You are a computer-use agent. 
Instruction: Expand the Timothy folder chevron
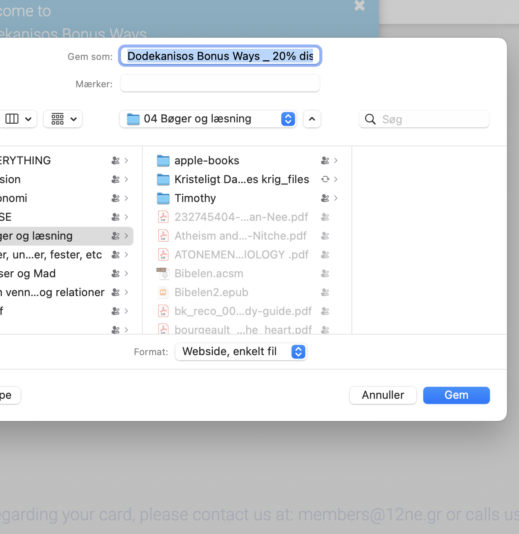[x=336, y=198]
